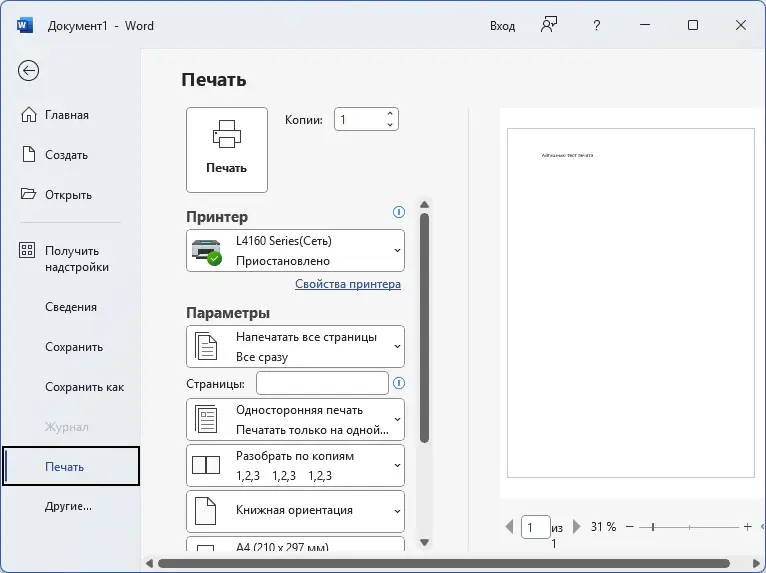Viewport: 766px width, 573px height.
Task: Click the Страницы input field
Action: click(322, 383)
